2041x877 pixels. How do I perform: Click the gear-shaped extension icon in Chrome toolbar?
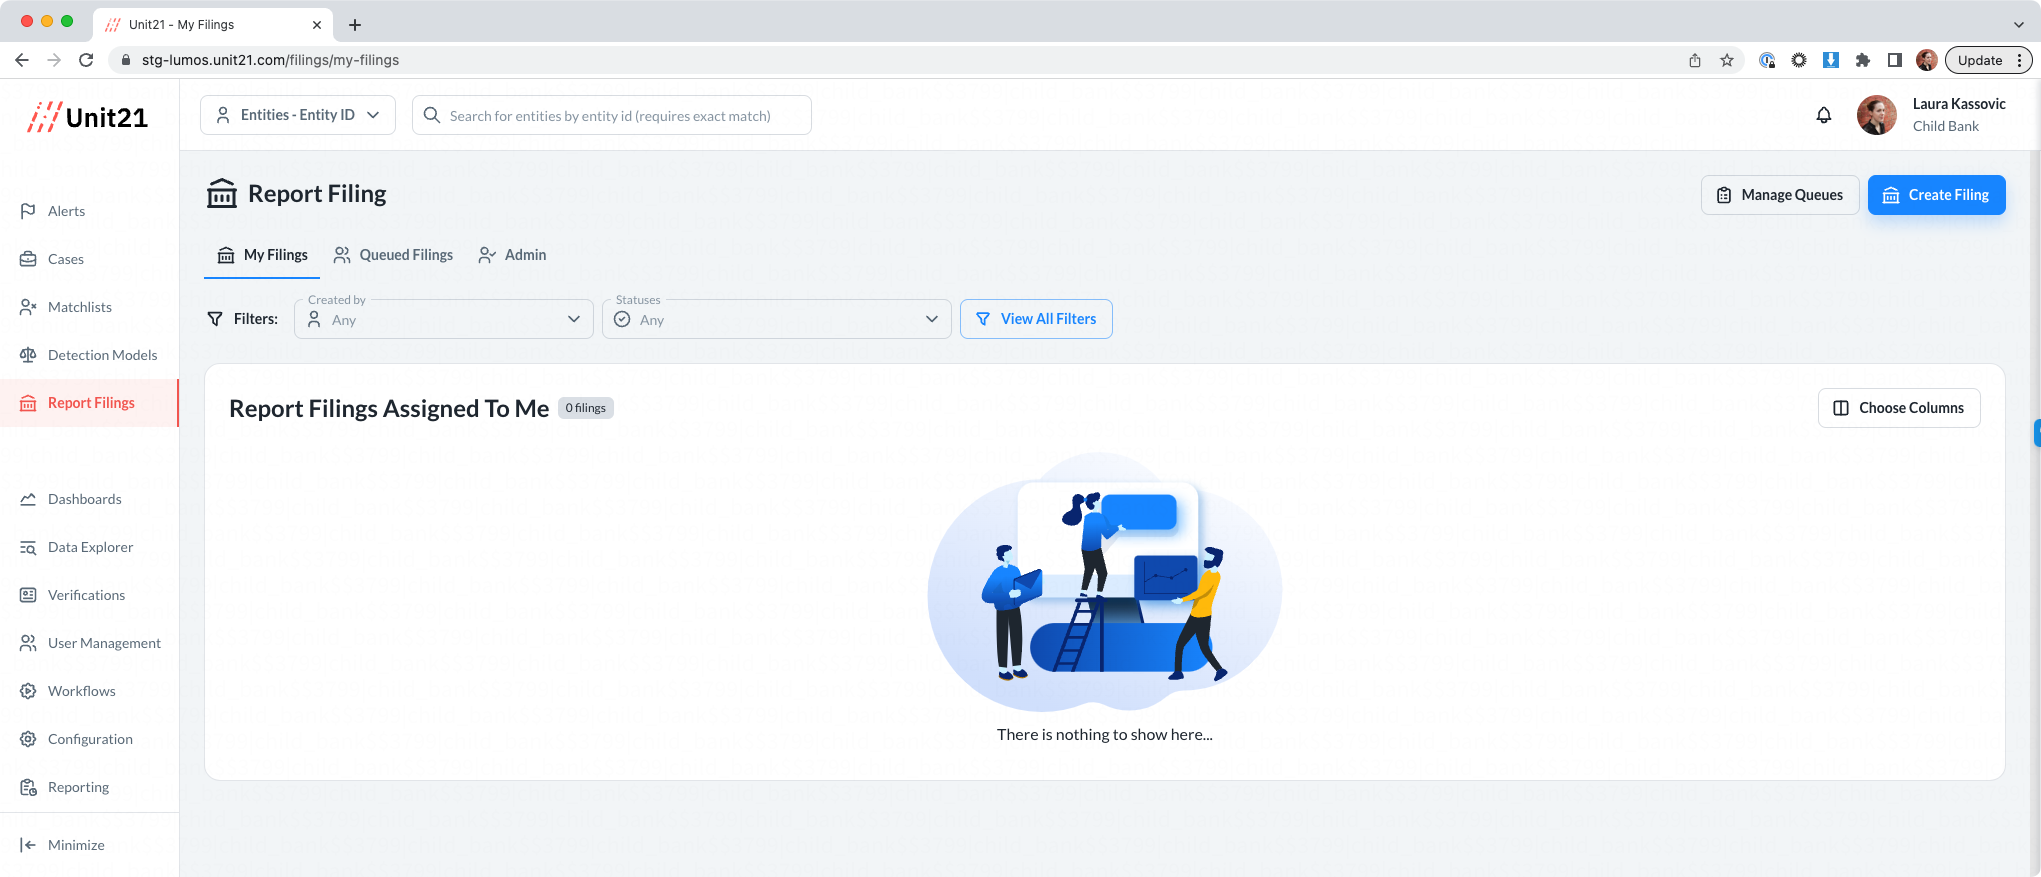[1799, 60]
